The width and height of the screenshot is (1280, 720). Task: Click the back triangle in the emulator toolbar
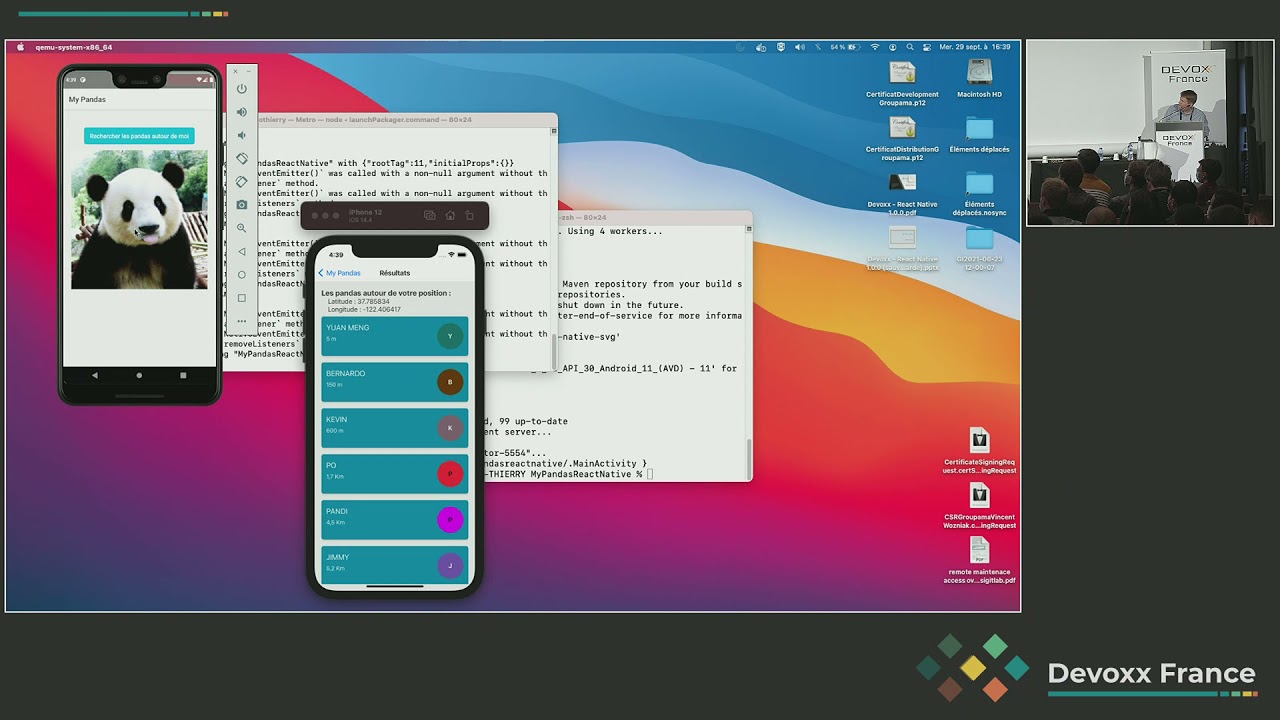point(241,252)
